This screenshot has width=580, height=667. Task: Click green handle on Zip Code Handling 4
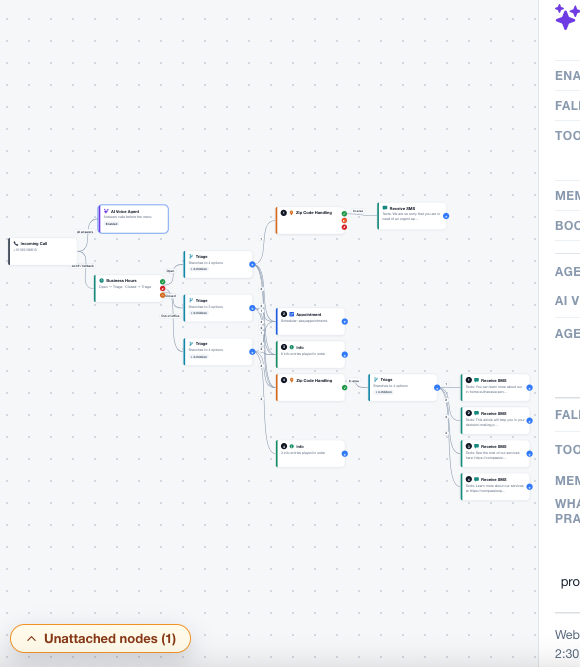coord(344,388)
